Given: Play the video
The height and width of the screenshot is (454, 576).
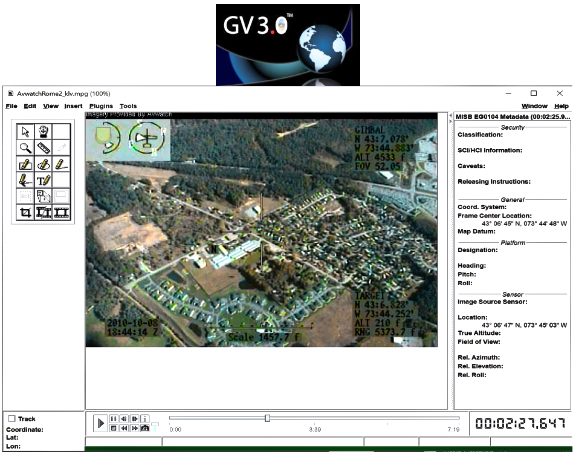Looking at the screenshot, I should tap(100, 424).
